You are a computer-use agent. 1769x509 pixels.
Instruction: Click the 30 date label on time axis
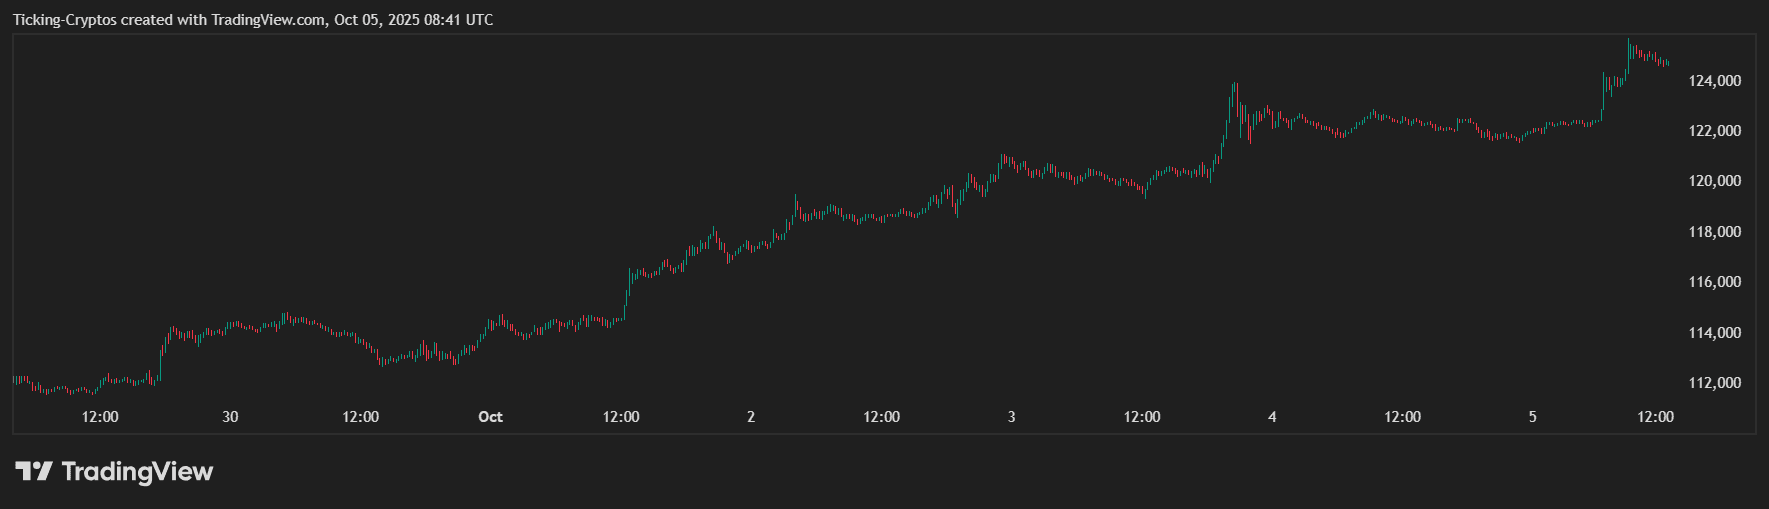click(x=230, y=417)
